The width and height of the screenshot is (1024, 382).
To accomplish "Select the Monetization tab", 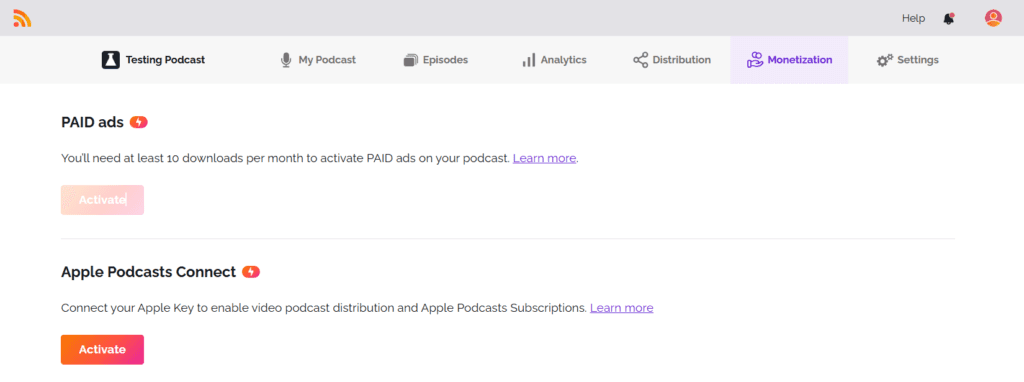I will point(789,60).
